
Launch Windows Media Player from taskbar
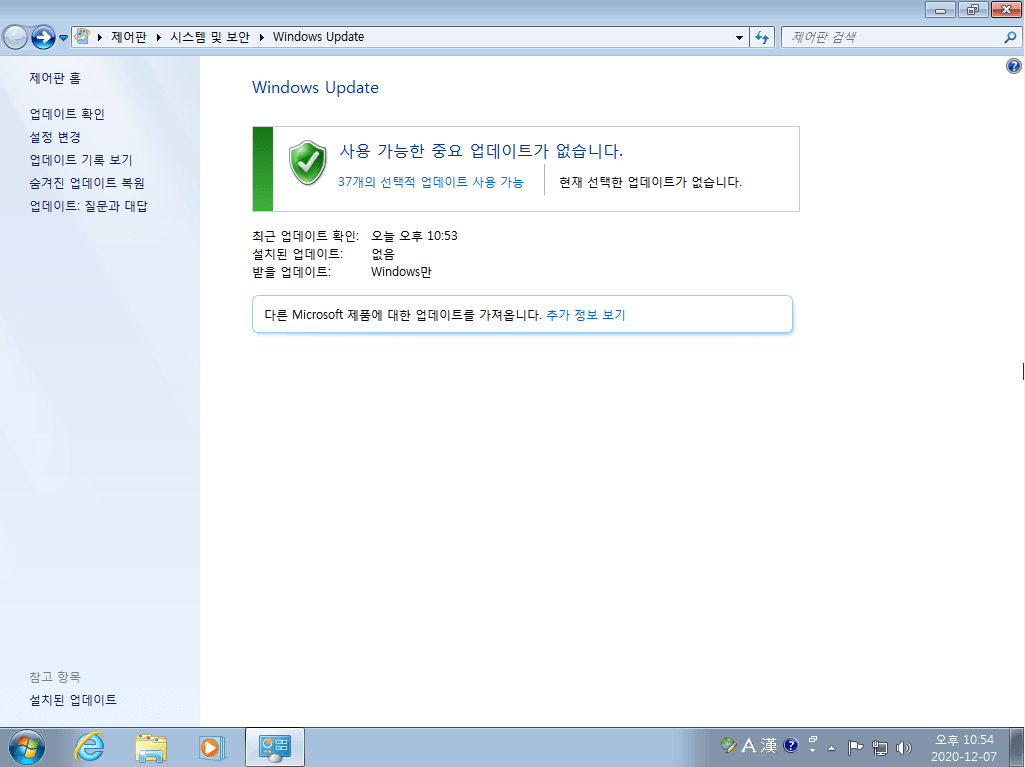212,747
